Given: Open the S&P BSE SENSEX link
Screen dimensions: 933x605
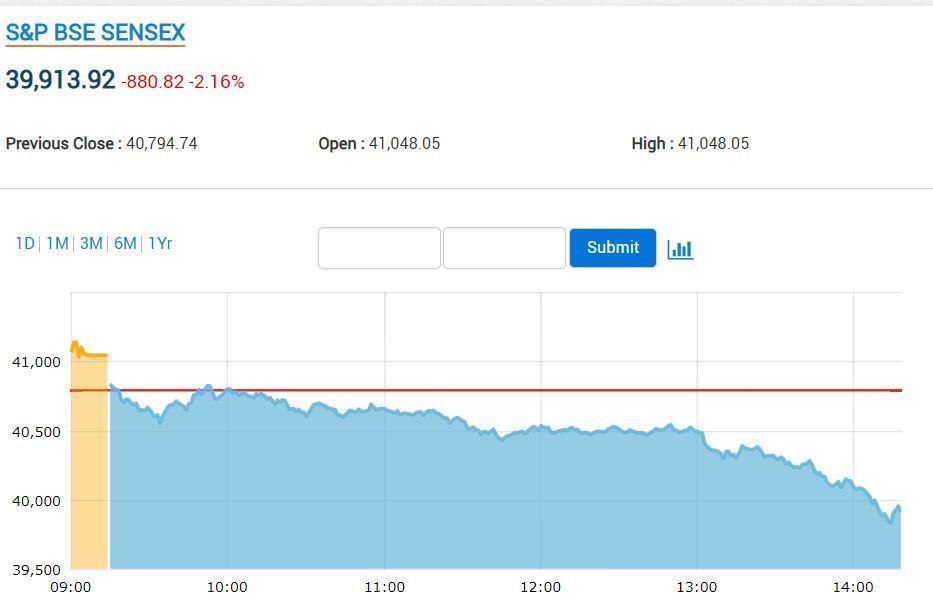Looking at the screenshot, I should point(96,32).
